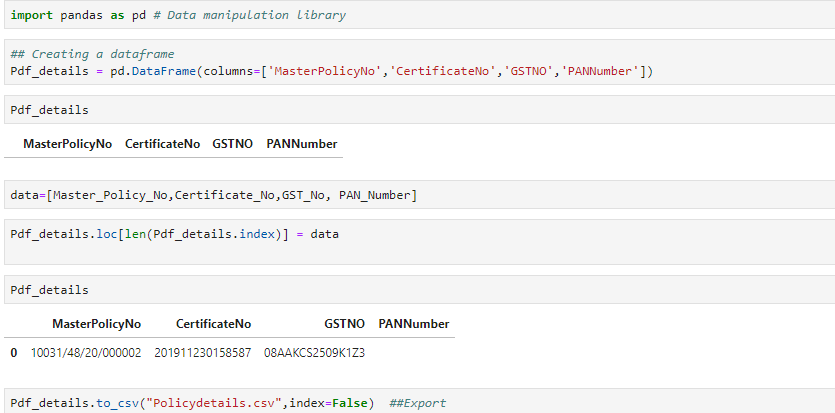Click the second 'Pdf_details' display cell
Screen dimensions: 835x413
(420, 290)
